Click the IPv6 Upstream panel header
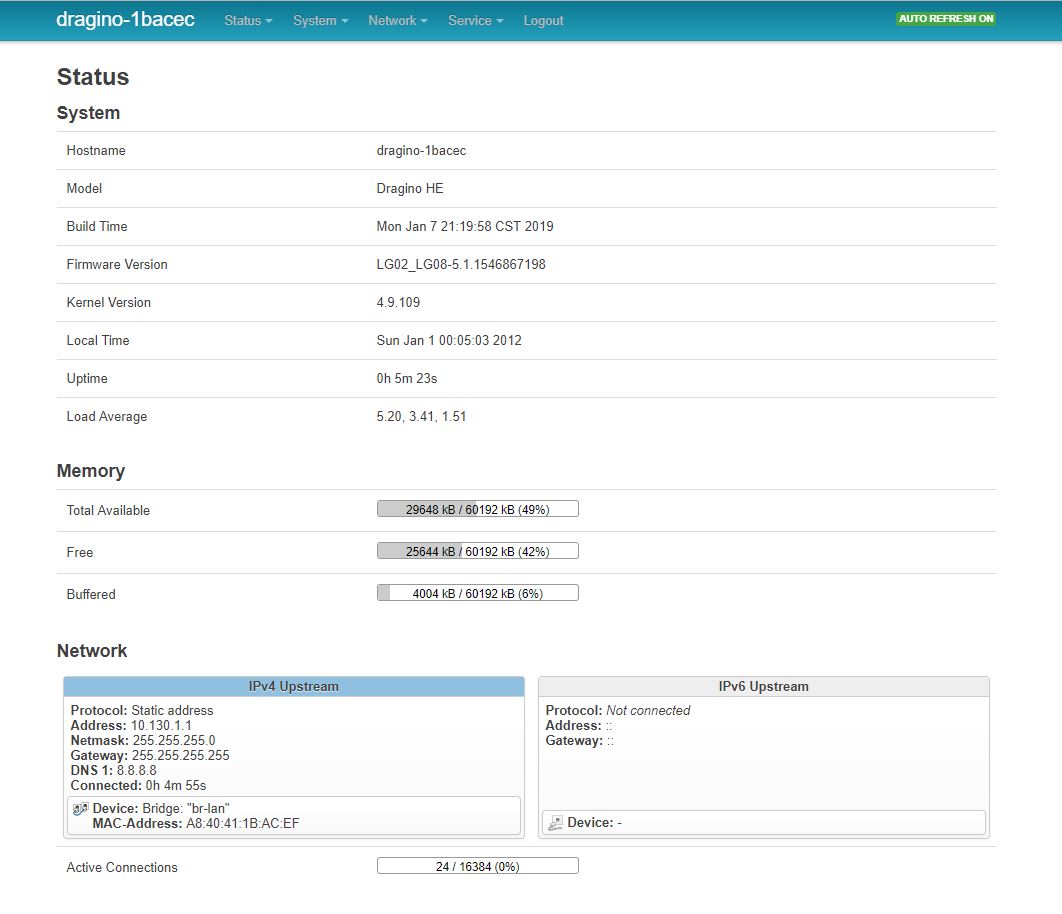Screen dimensions: 1062x914 click(763, 686)
